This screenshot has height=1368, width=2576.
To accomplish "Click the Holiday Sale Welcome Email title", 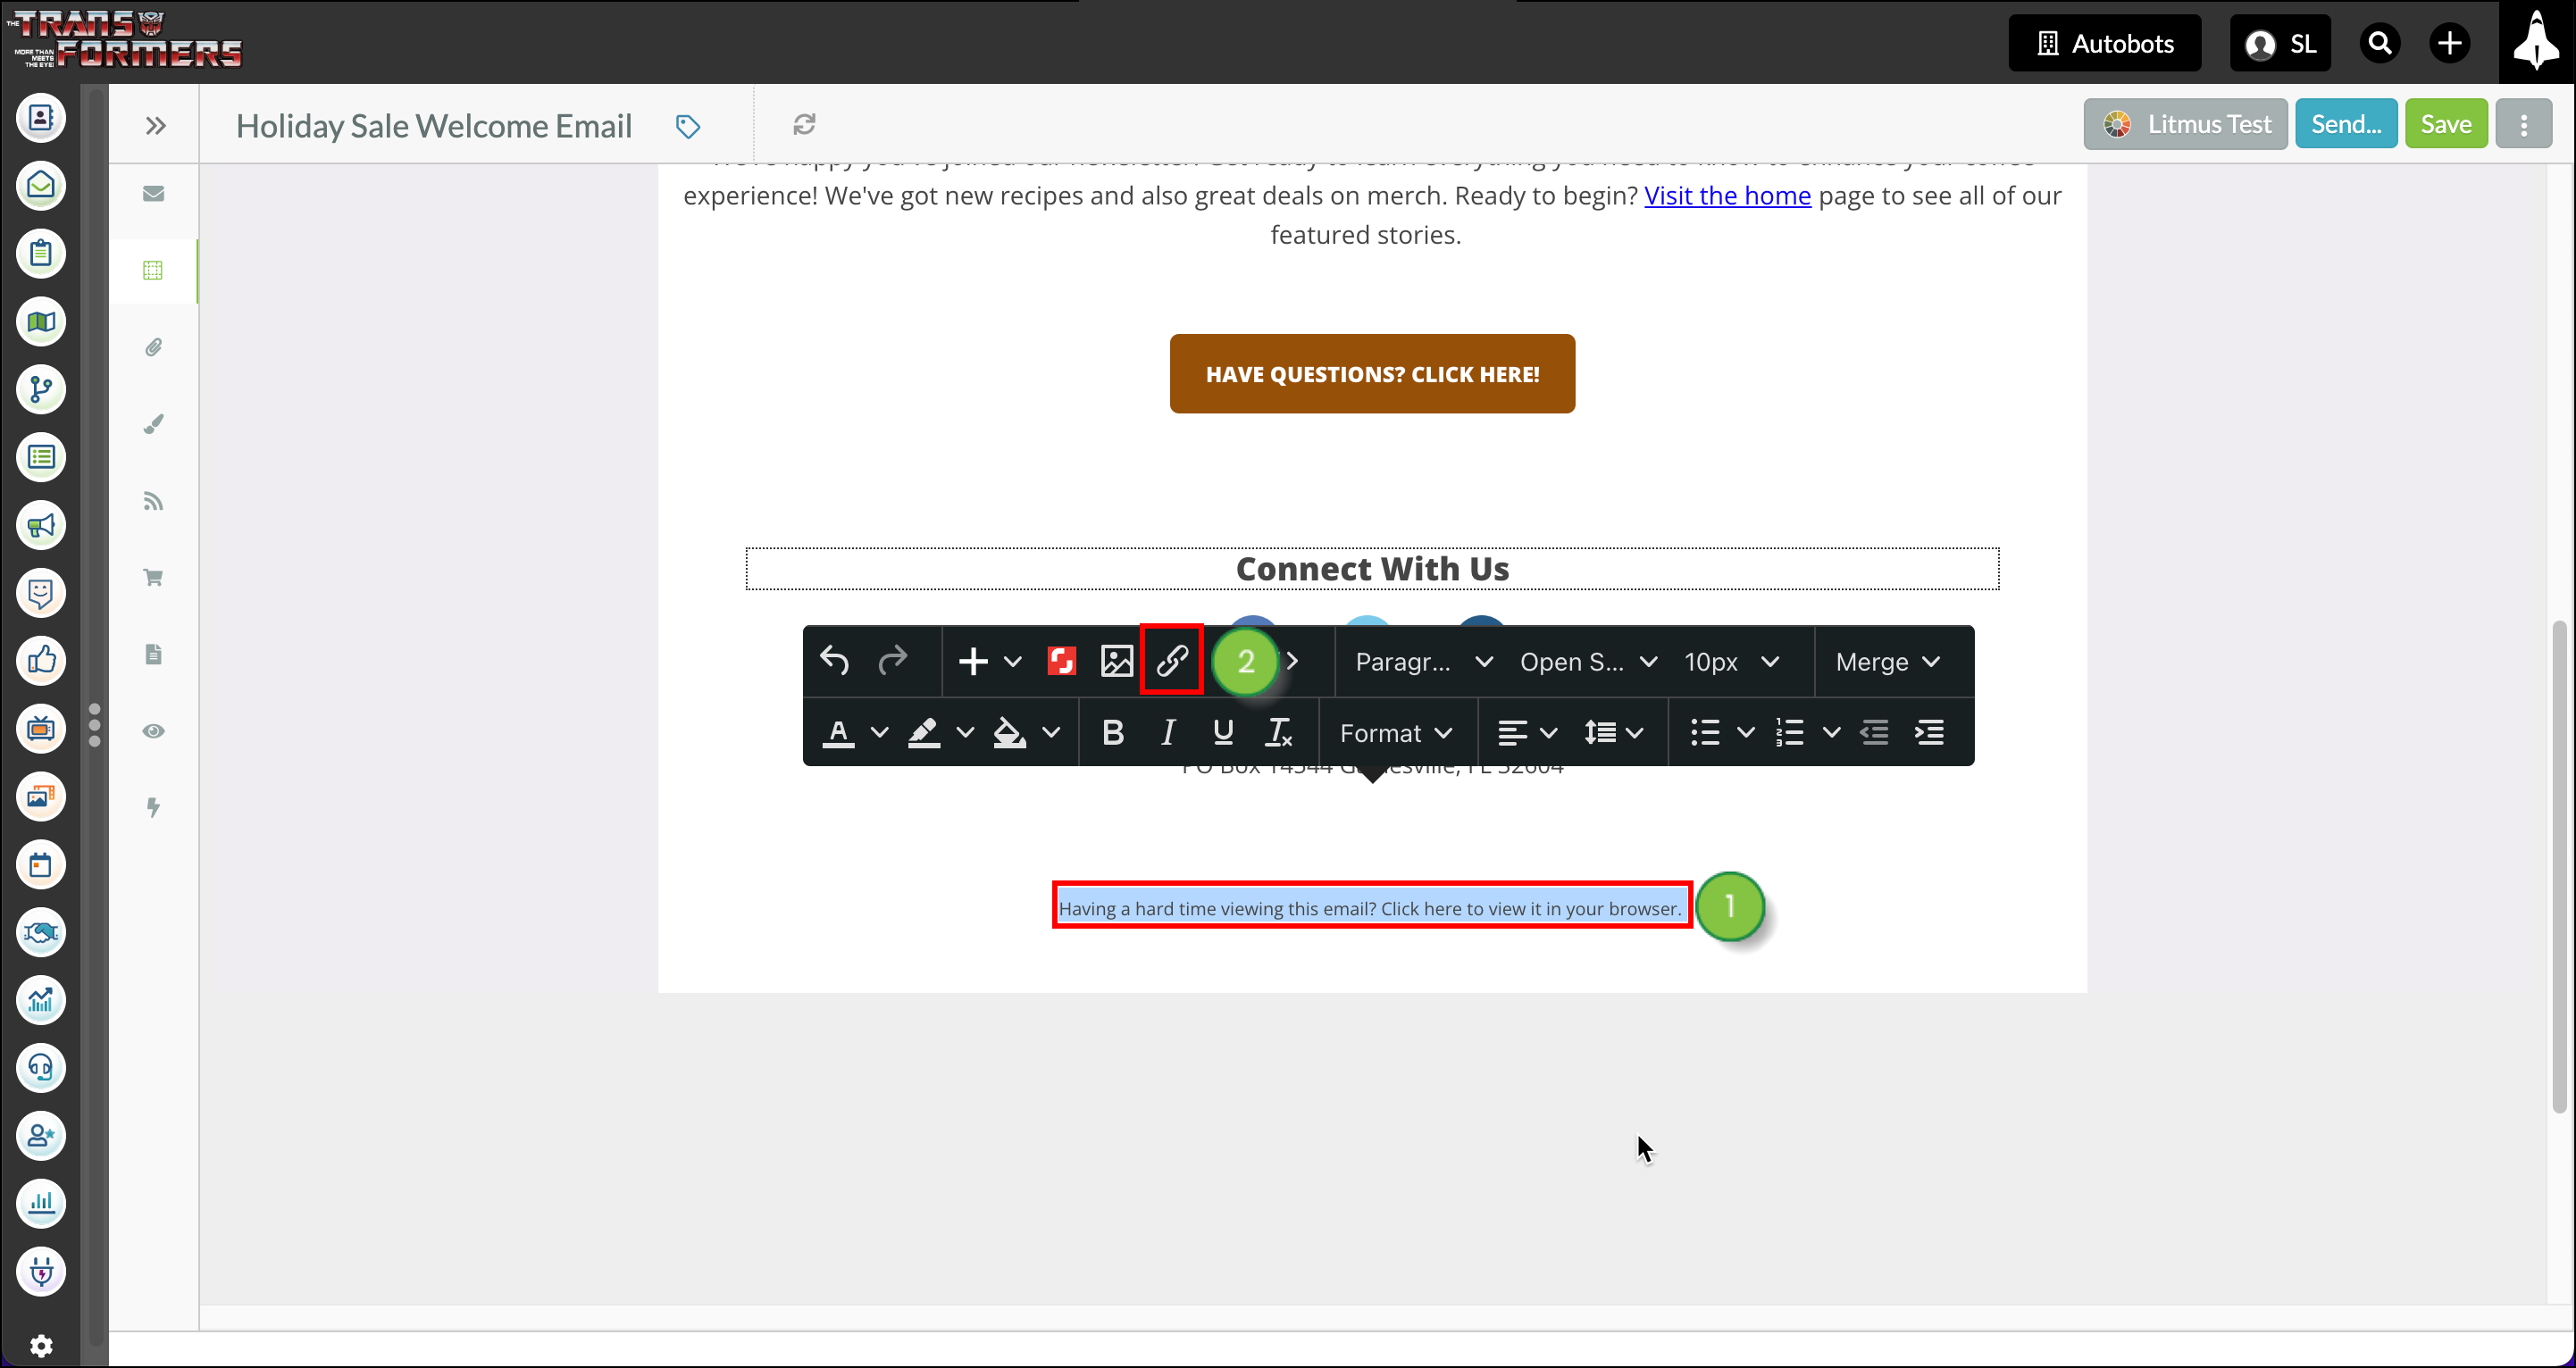I will coord(434,126).
